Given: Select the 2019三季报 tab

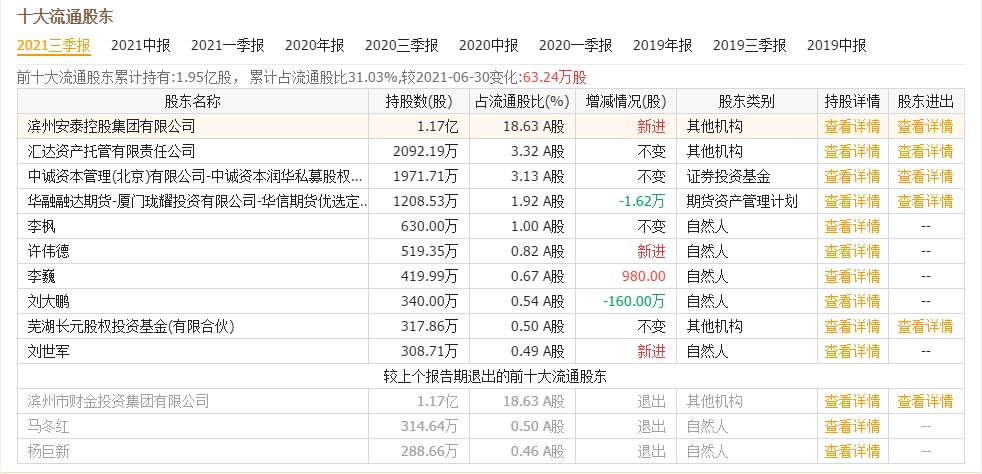Looking at the screenshot, I should 750,45.
